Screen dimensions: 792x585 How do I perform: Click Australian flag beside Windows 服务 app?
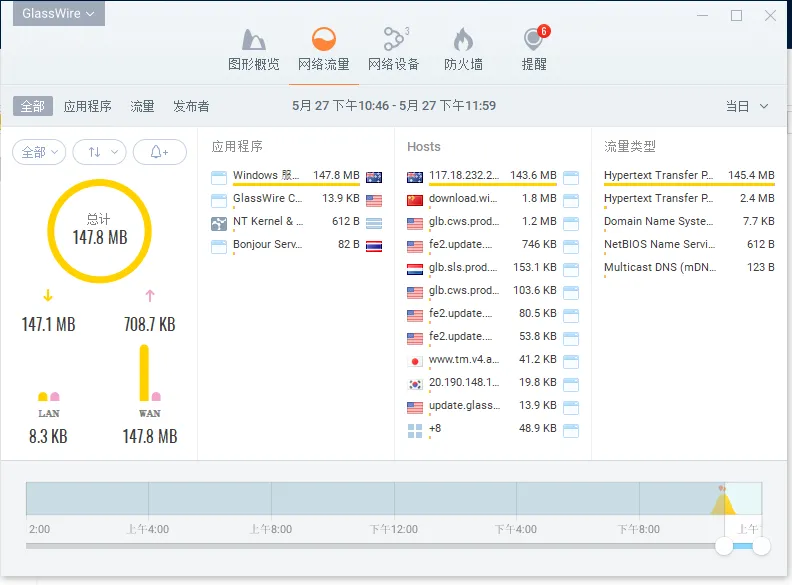(374, 177)
